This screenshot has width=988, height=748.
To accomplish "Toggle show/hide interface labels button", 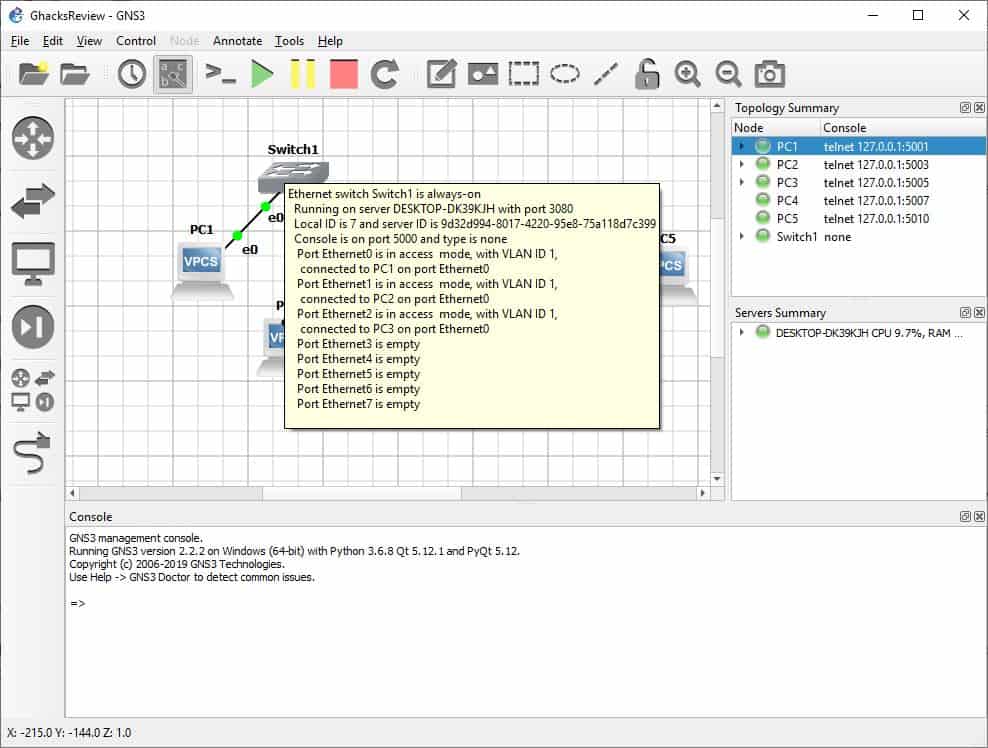I will 173,74.
